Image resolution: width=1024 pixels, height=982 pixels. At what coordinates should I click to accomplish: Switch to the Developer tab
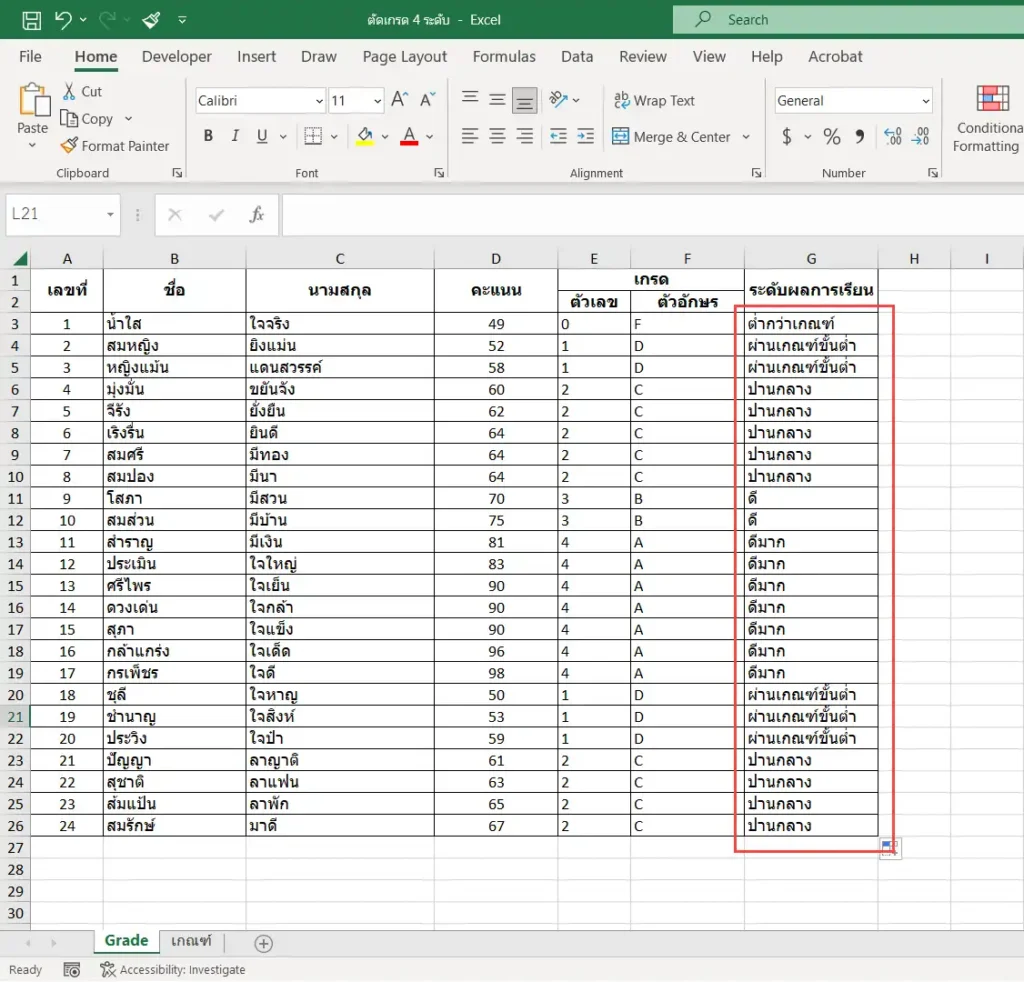(x=176, y=57)
